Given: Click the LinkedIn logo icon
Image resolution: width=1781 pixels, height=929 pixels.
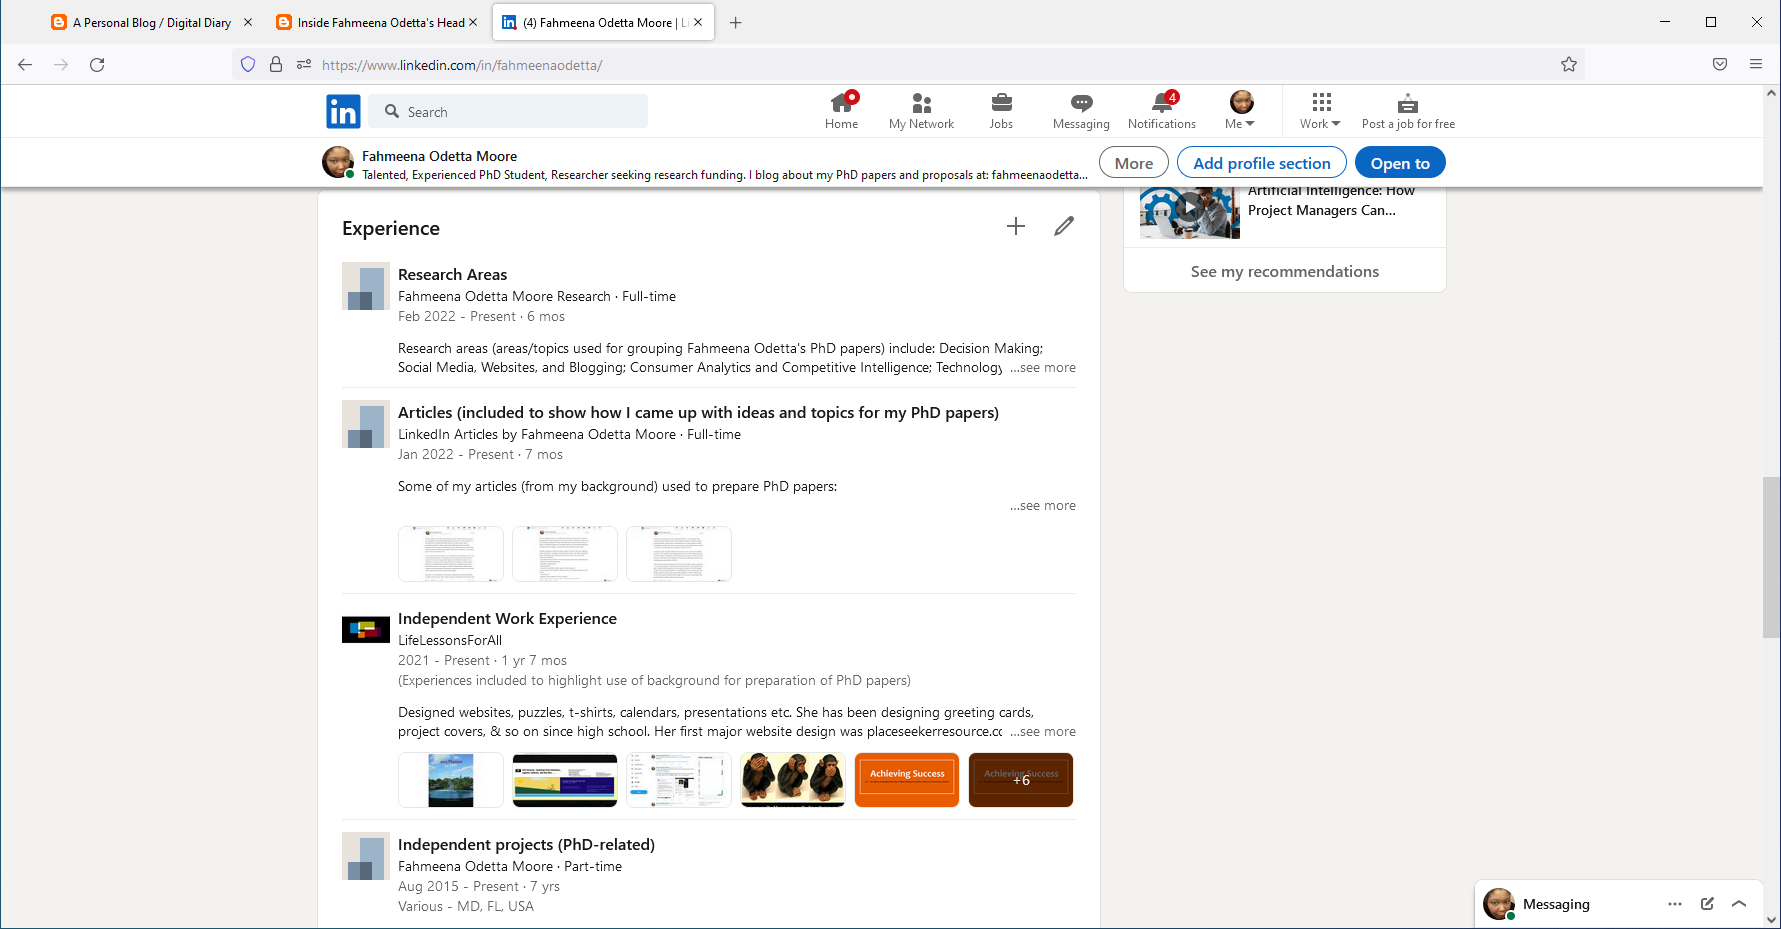Looking at the screenshot, I should pyautogui.click(x=343, y=112).
